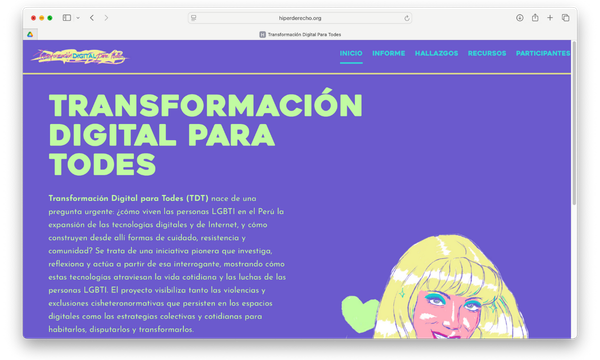Visit the RECURSOS nav link

coord(487,53)
